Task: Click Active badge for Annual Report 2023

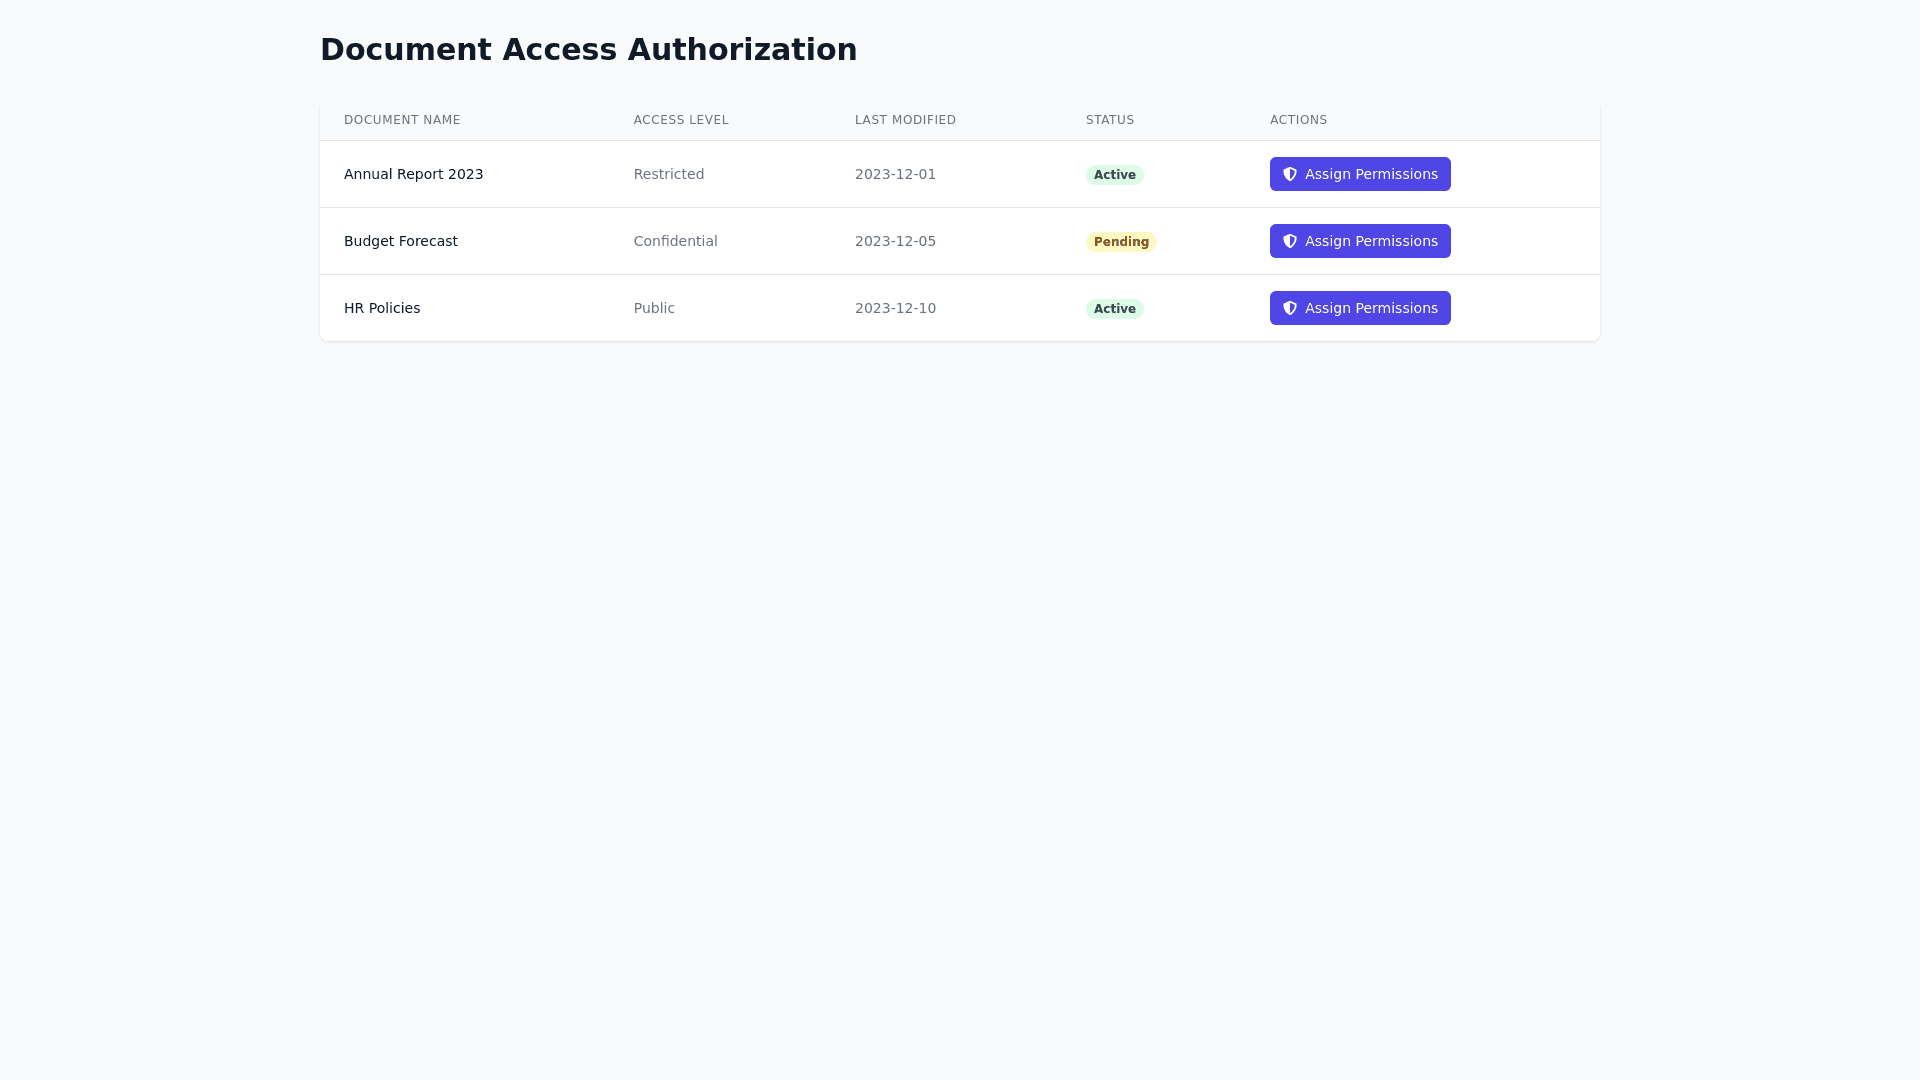Action: pos(1114,175)
